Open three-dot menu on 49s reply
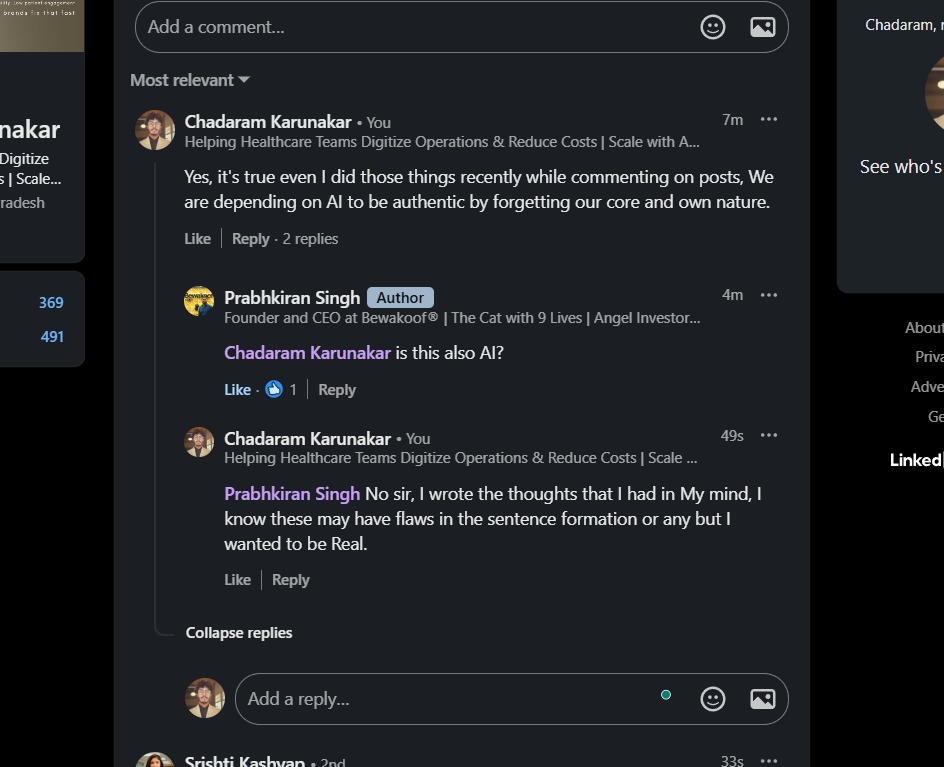 768,435
